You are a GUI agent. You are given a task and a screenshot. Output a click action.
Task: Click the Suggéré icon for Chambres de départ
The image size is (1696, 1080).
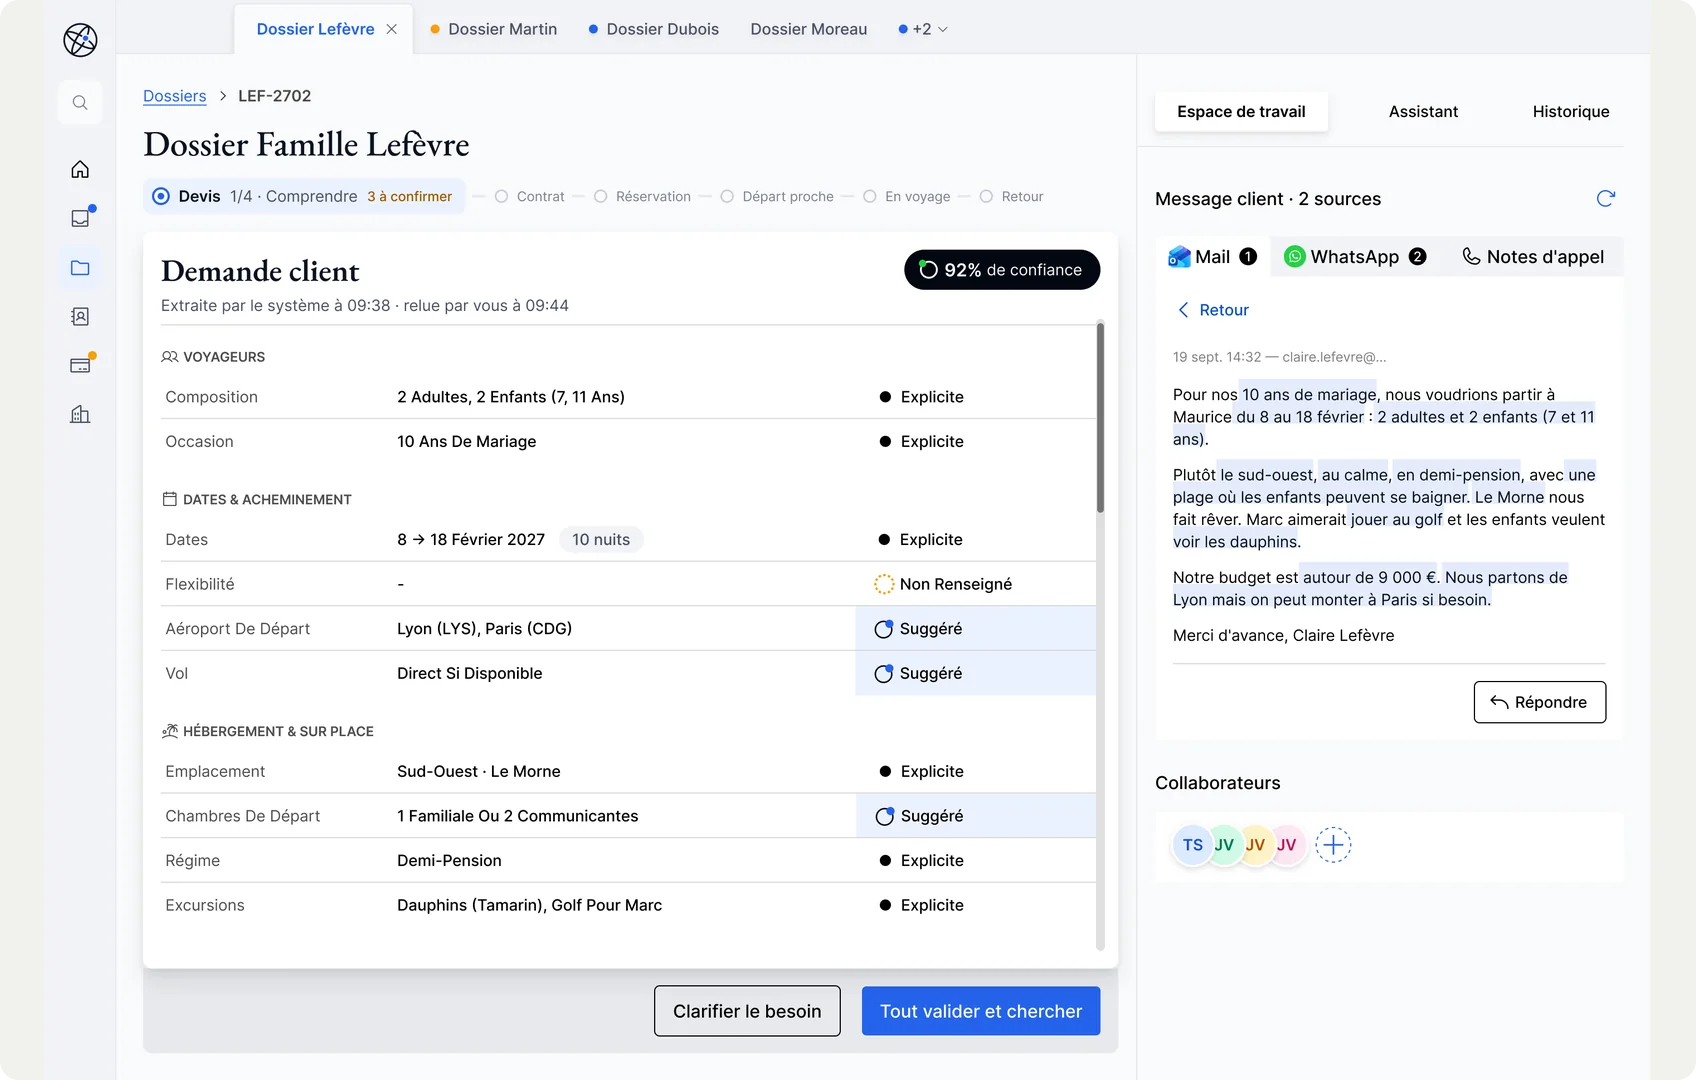(885, 816)
